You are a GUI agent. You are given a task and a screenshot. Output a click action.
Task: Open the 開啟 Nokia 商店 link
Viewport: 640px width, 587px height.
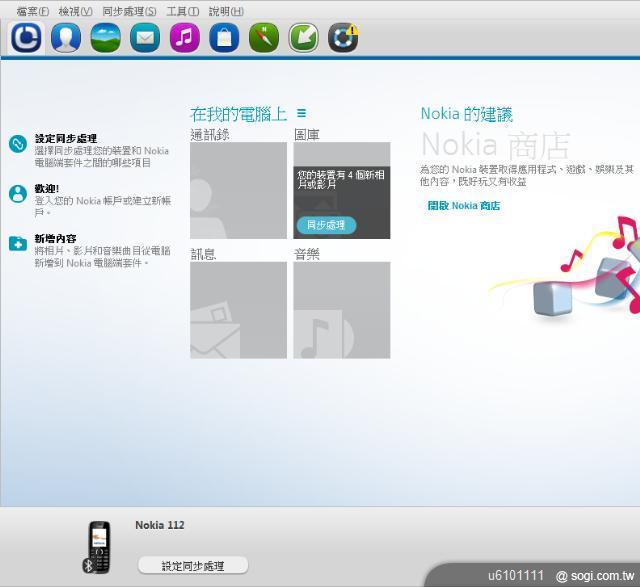tap(463, 206)
